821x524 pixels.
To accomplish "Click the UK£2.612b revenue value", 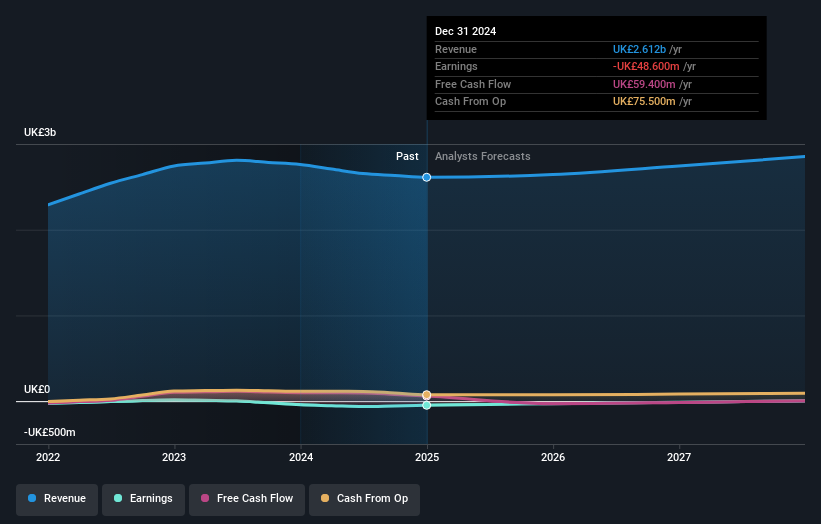I will point(639,49).
